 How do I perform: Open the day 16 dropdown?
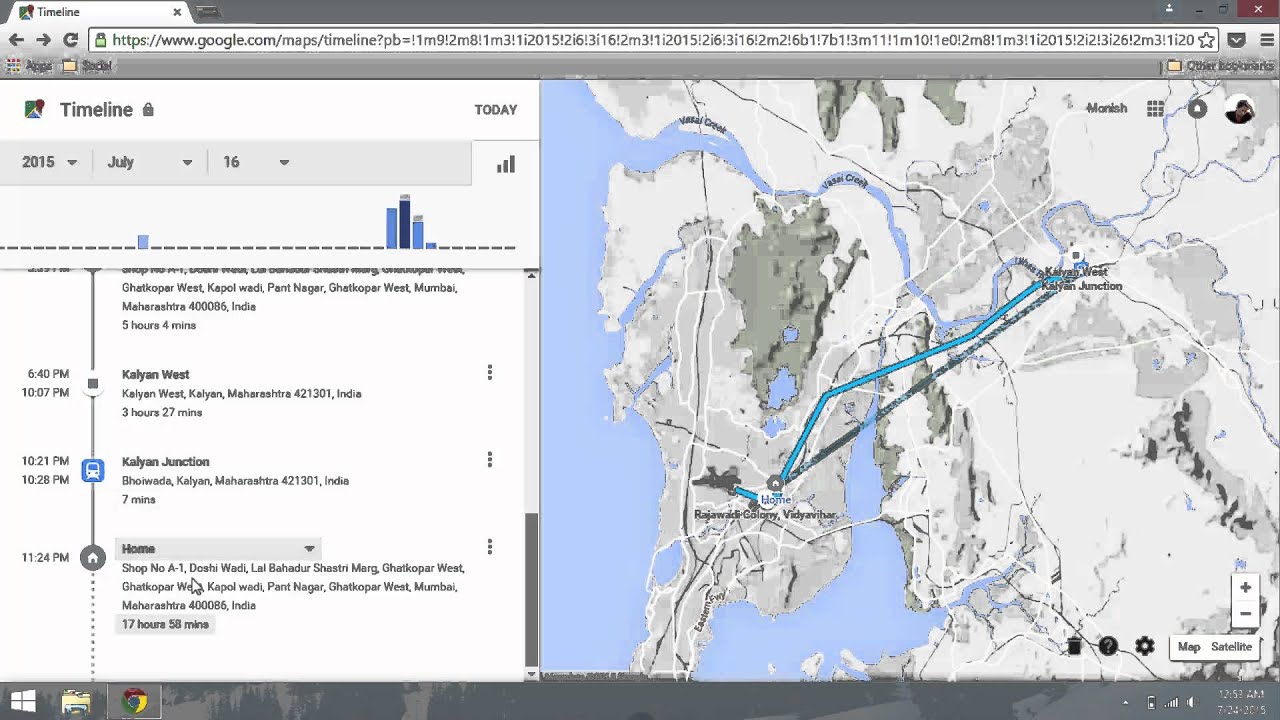pos(256,162)
